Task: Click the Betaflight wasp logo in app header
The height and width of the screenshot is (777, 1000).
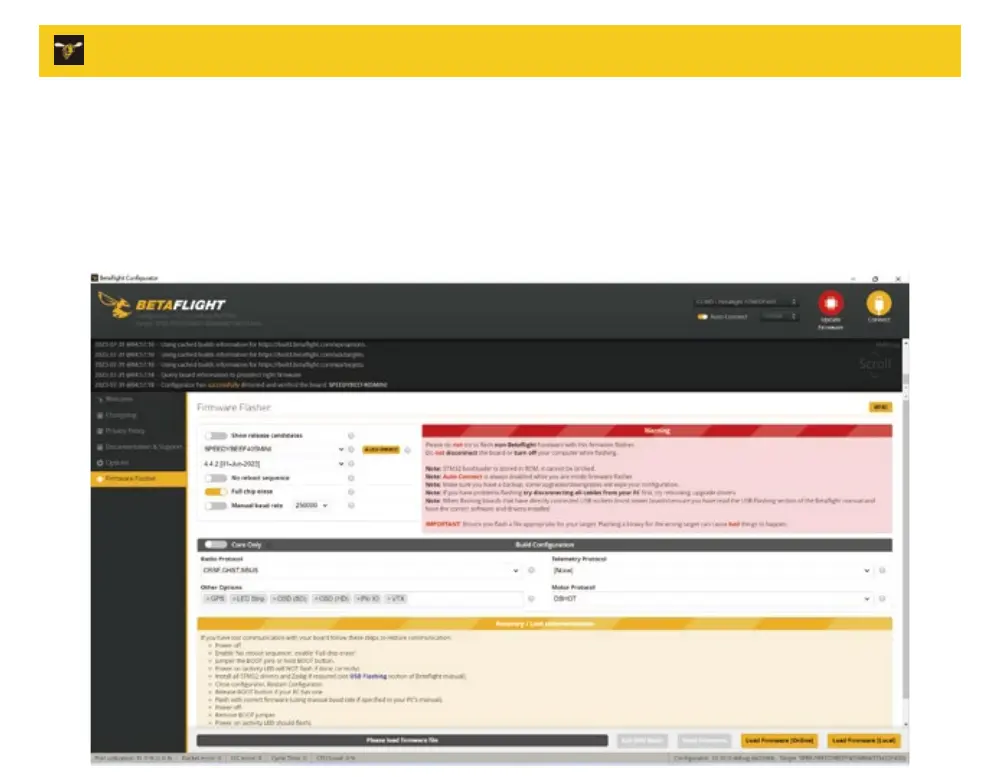Action: point(115,306)
